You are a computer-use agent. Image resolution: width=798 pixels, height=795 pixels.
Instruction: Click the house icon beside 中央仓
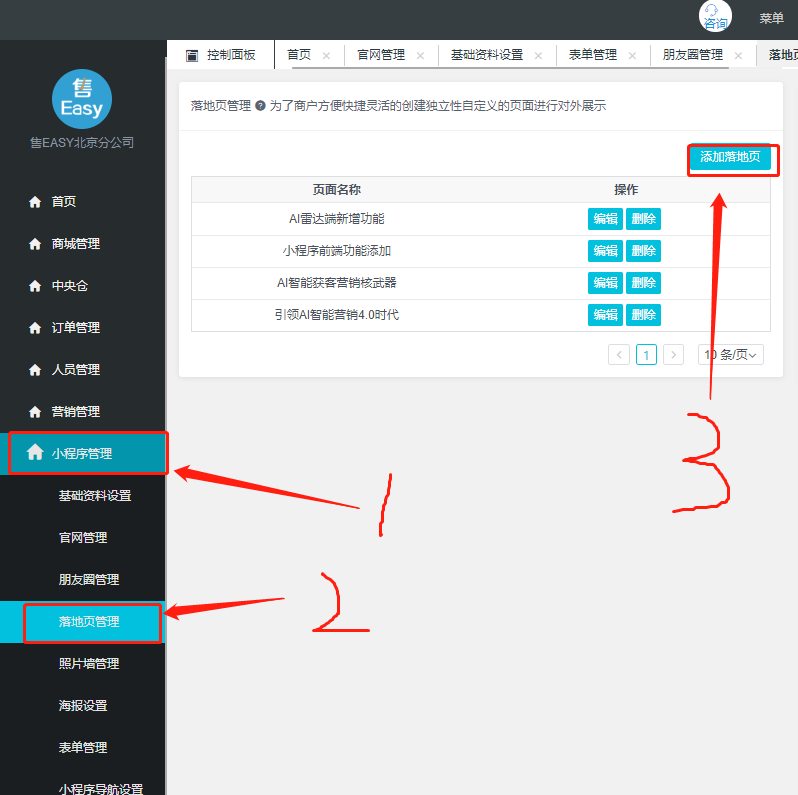35,286
